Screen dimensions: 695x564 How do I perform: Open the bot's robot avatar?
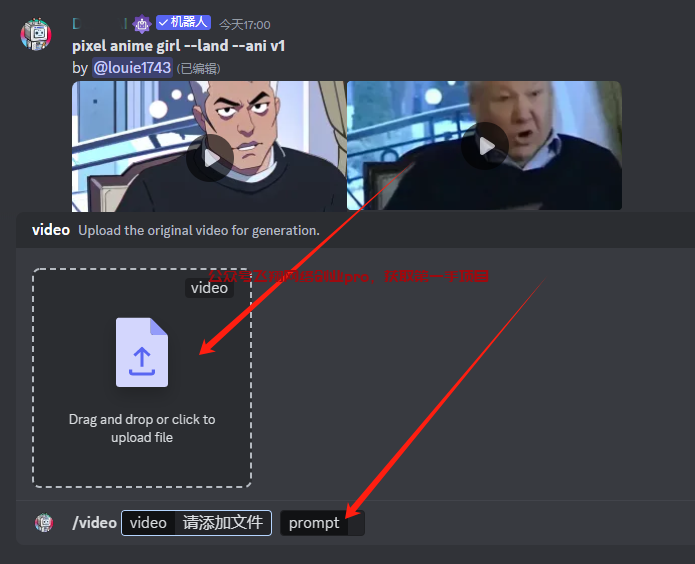pos(36,34)
